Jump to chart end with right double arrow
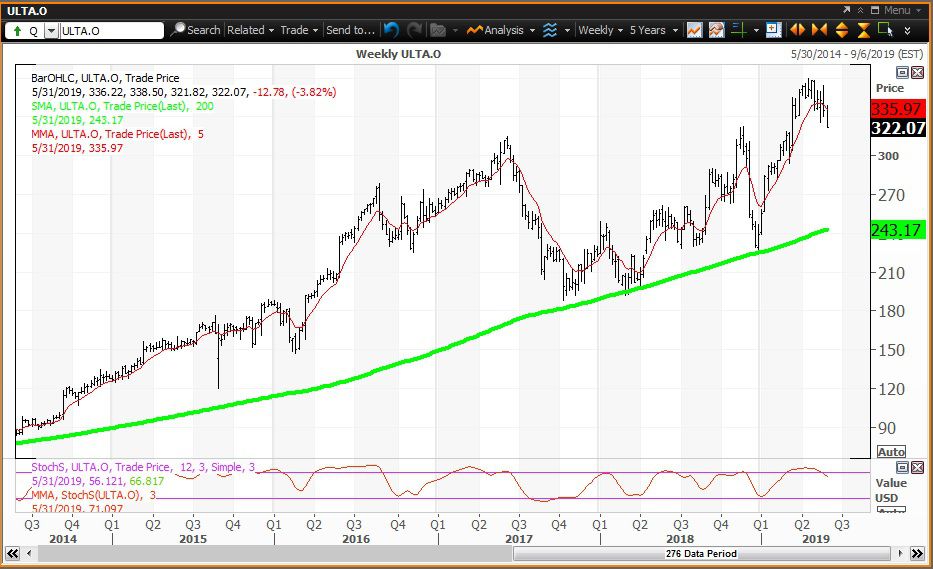The image size is (933, 569). coord(918,554)
